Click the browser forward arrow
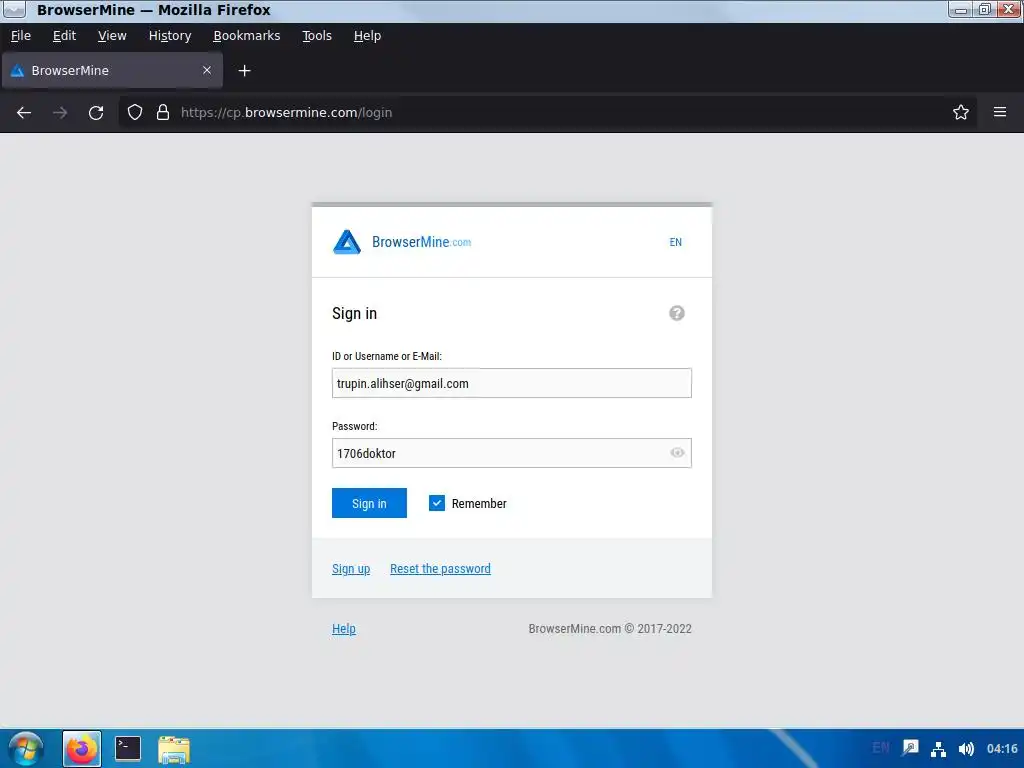The image size is (1024, 768). click(x=60, y=112)
